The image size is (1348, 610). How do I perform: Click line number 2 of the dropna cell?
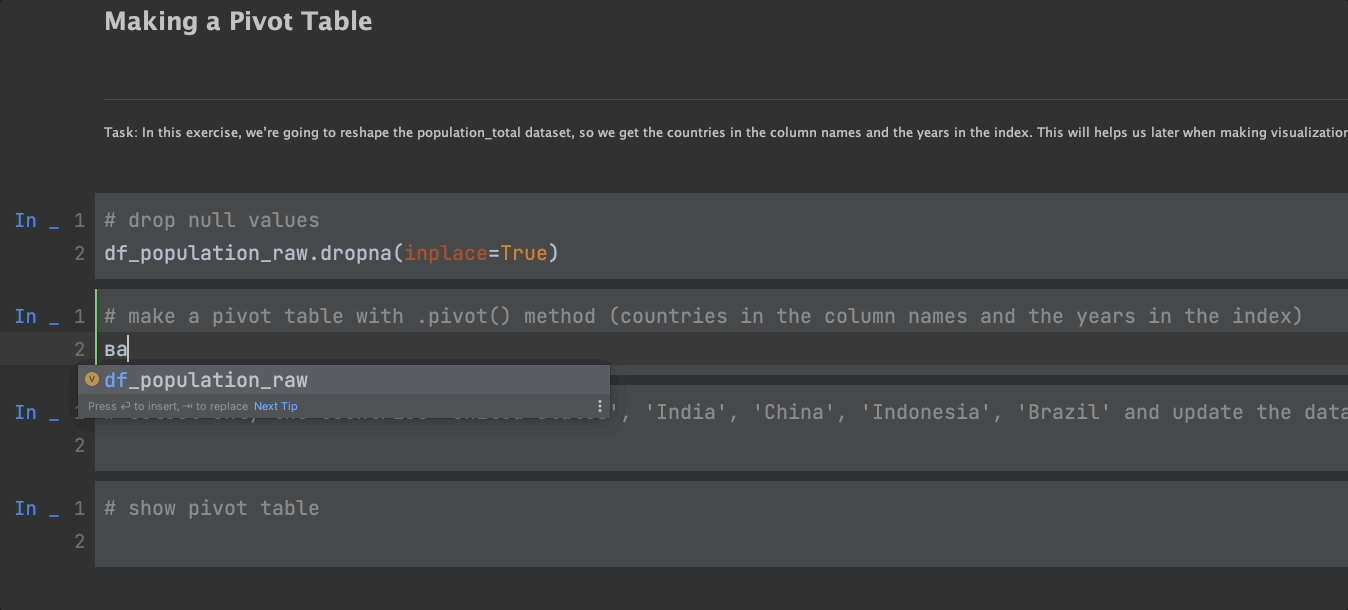click(80, 253)
